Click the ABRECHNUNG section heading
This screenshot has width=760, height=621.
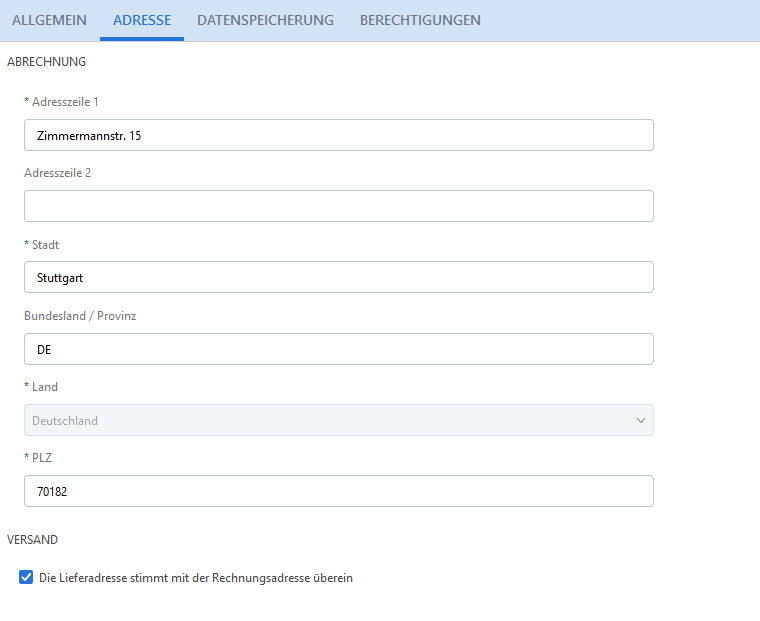click(47, 62)
